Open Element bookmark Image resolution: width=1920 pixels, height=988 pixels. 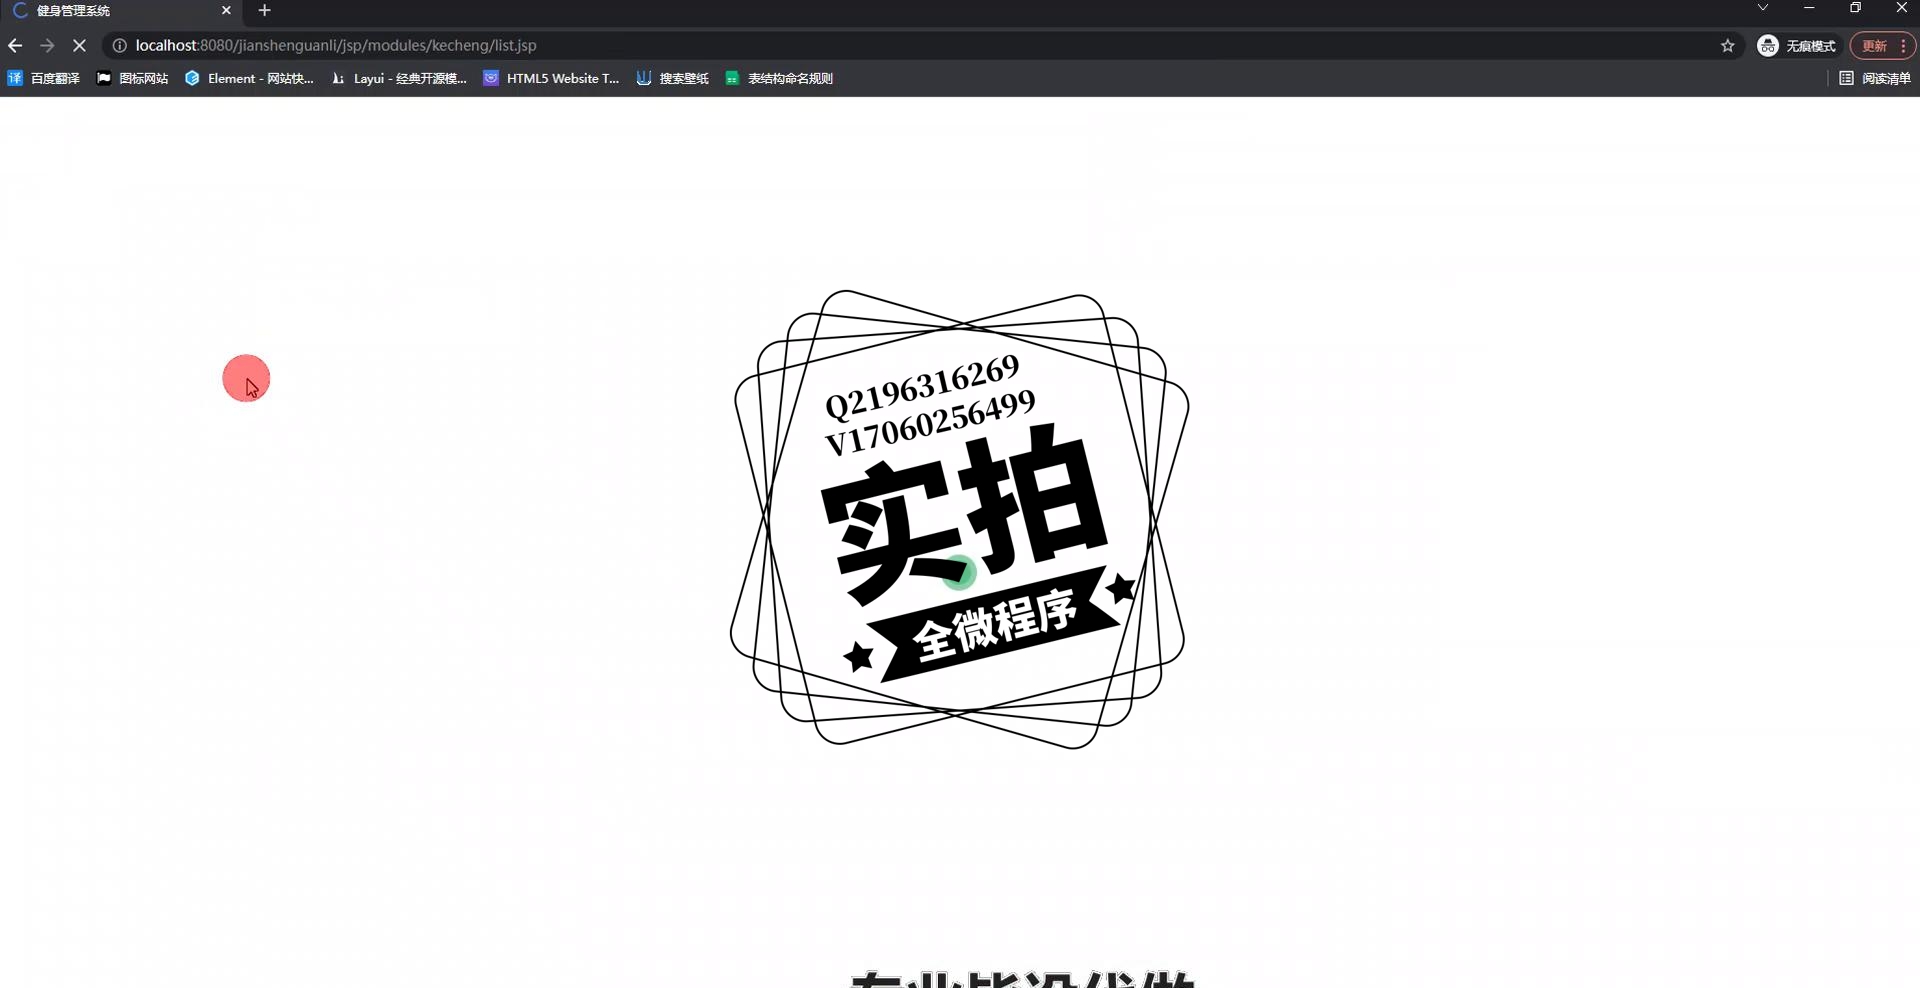(x=249, y=78)
